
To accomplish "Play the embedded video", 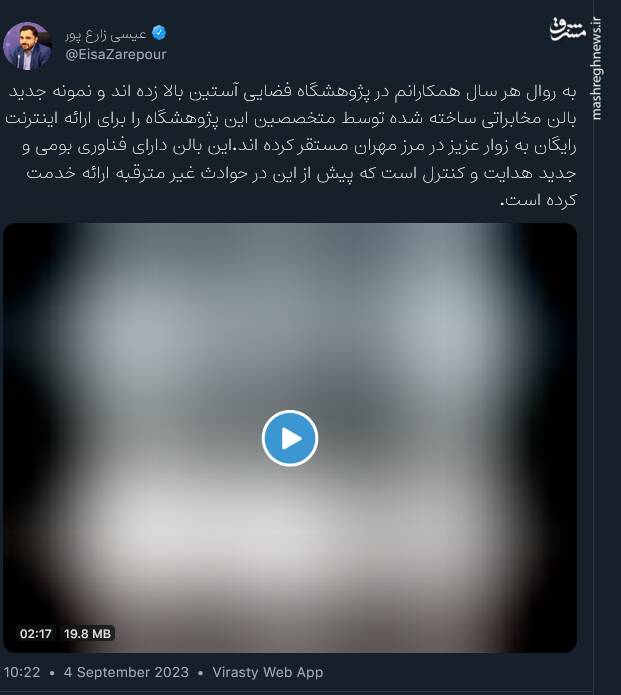I will pyautogui.click(x=289, y=438).
